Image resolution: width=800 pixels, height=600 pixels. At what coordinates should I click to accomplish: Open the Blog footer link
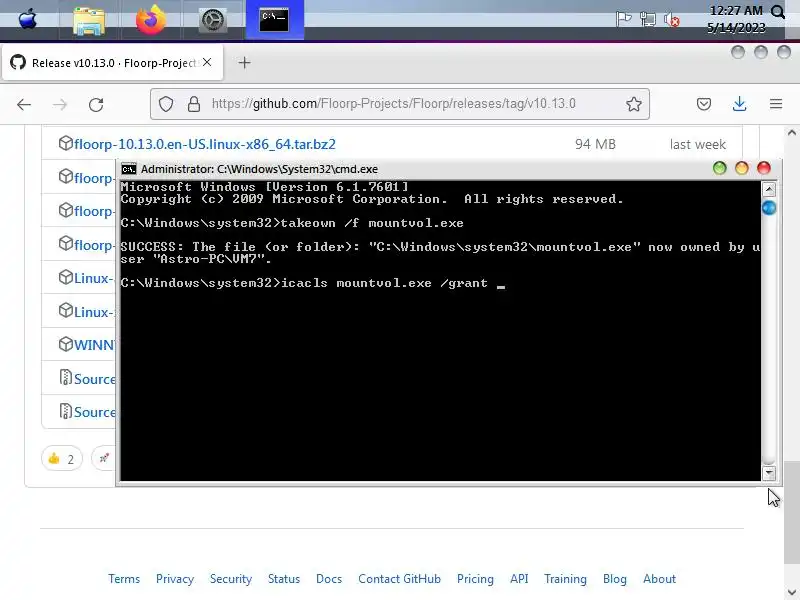click(x=615, y=579)
